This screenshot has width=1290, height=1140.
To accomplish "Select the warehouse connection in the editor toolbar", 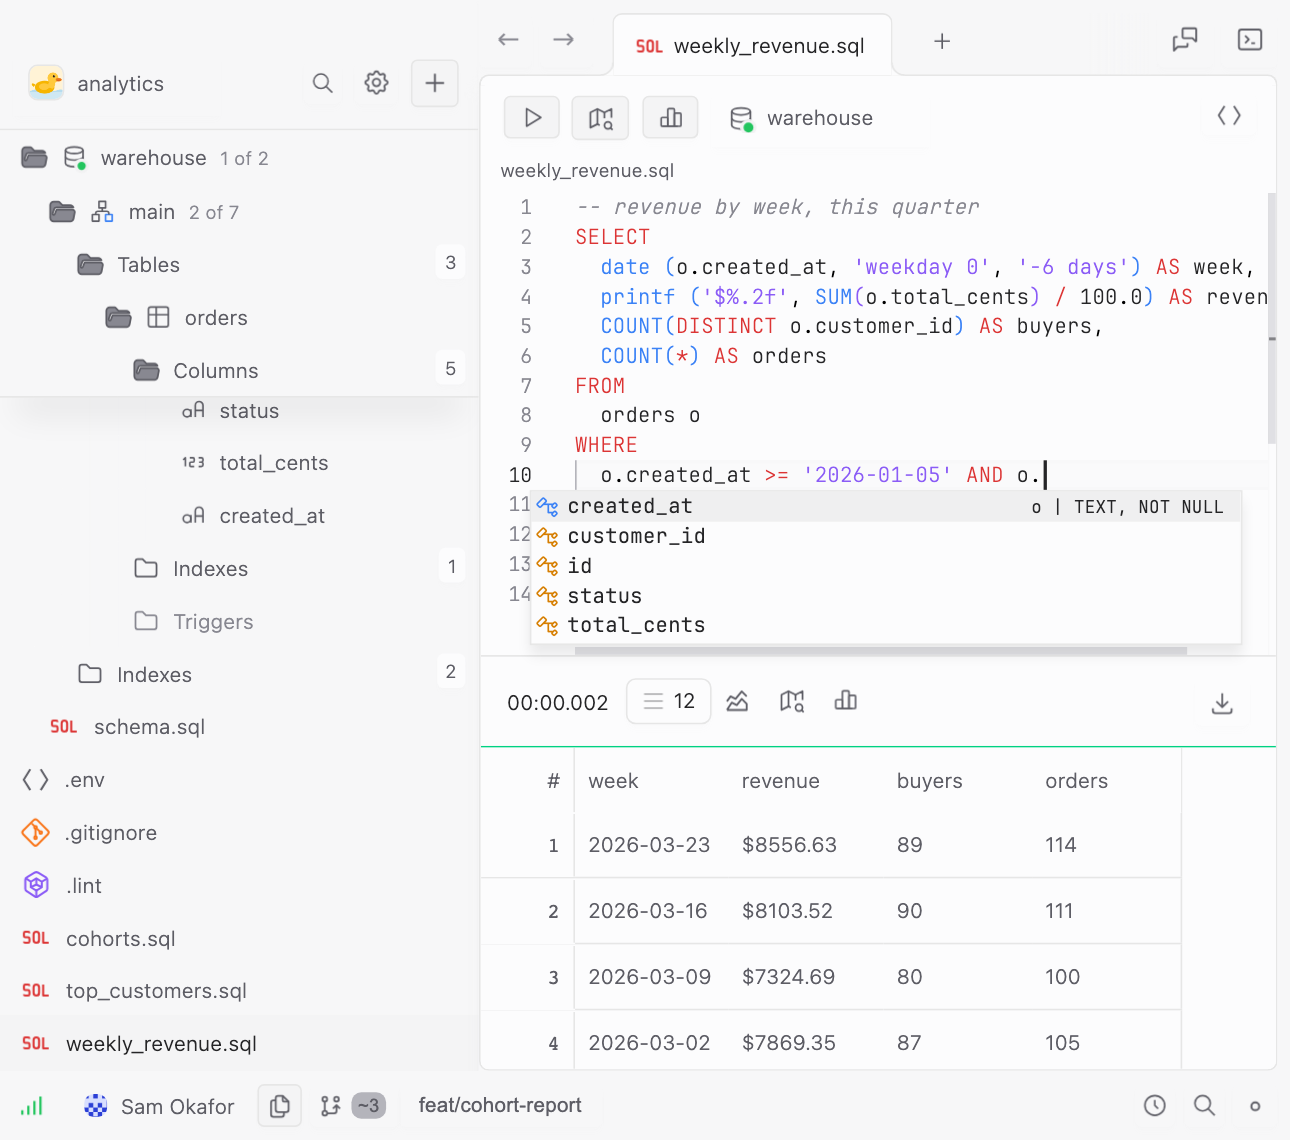I will [802, 118].
